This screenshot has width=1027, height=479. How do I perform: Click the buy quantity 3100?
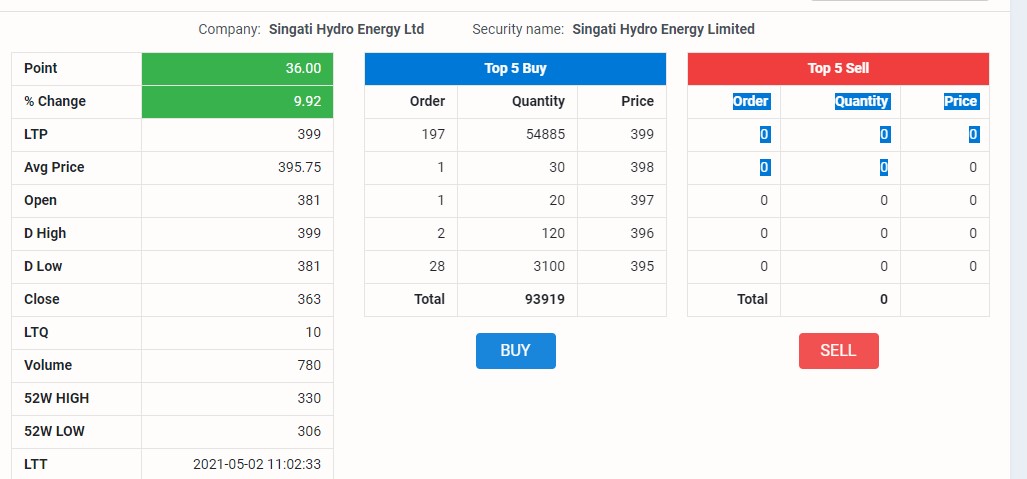(549, 266)
